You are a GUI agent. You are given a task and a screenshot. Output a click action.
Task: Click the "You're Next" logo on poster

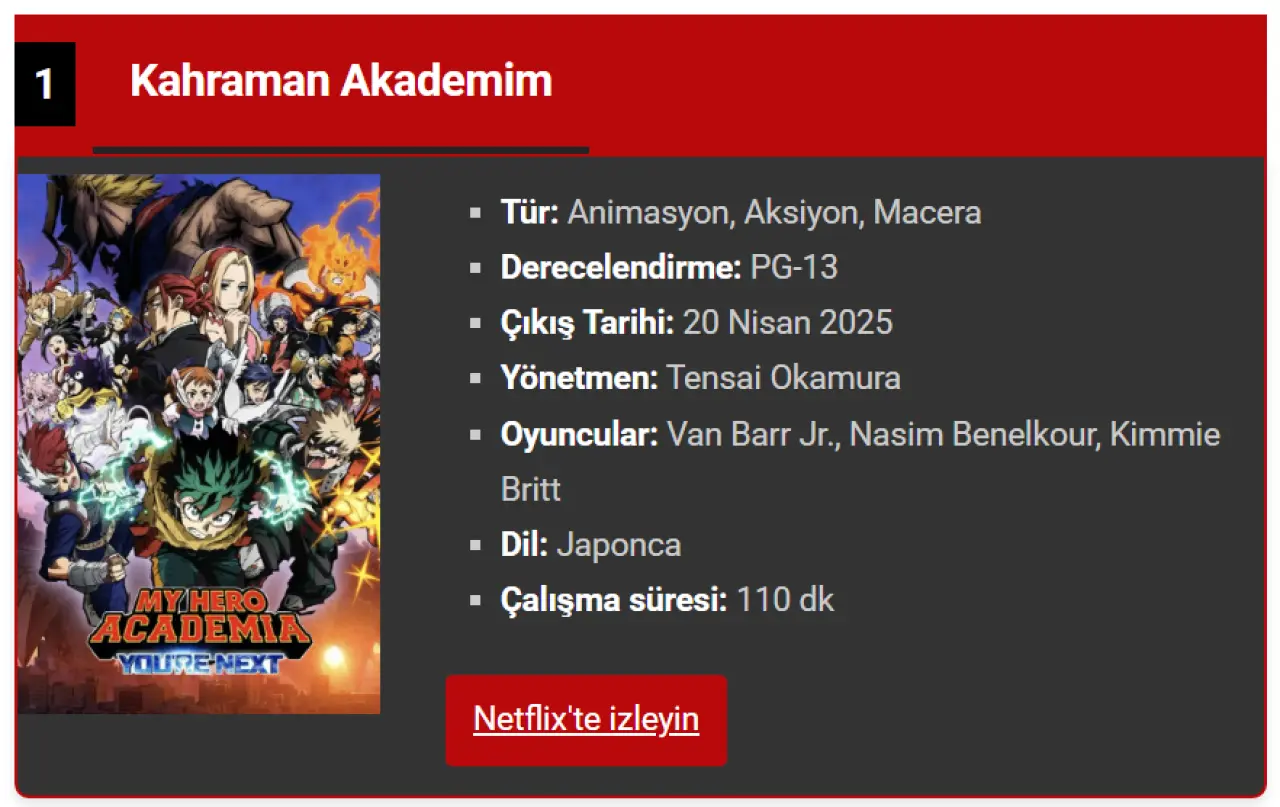199,661
